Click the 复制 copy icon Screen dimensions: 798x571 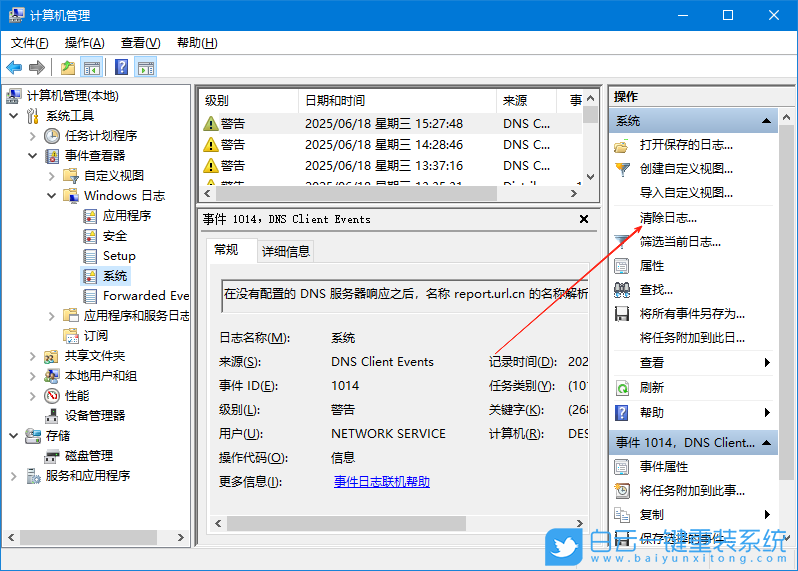point(621,515)
